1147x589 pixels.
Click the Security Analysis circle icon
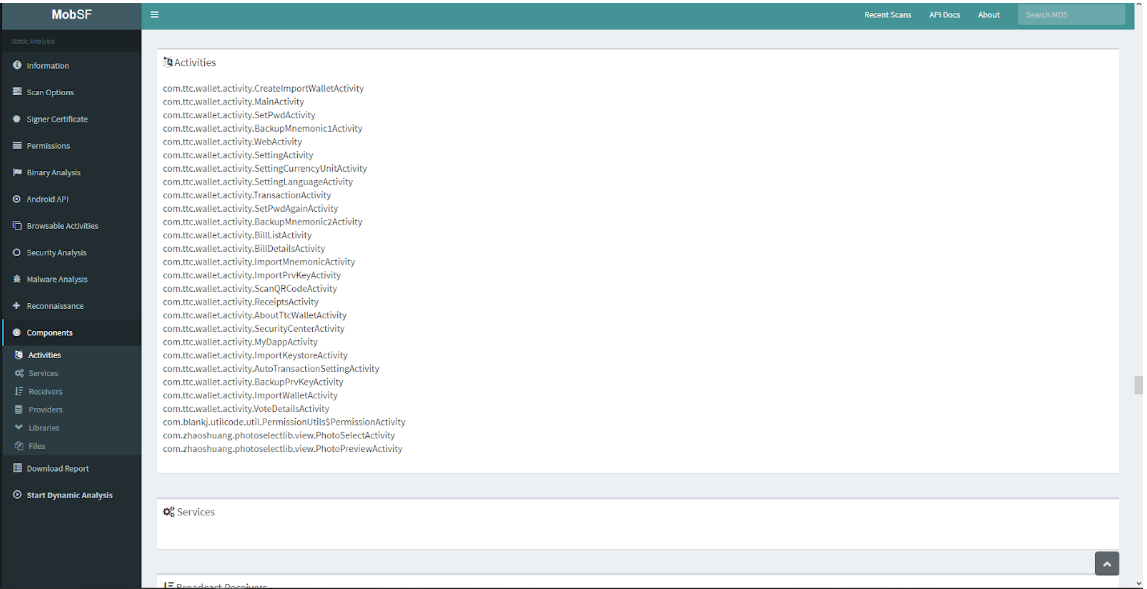[18, 252]
